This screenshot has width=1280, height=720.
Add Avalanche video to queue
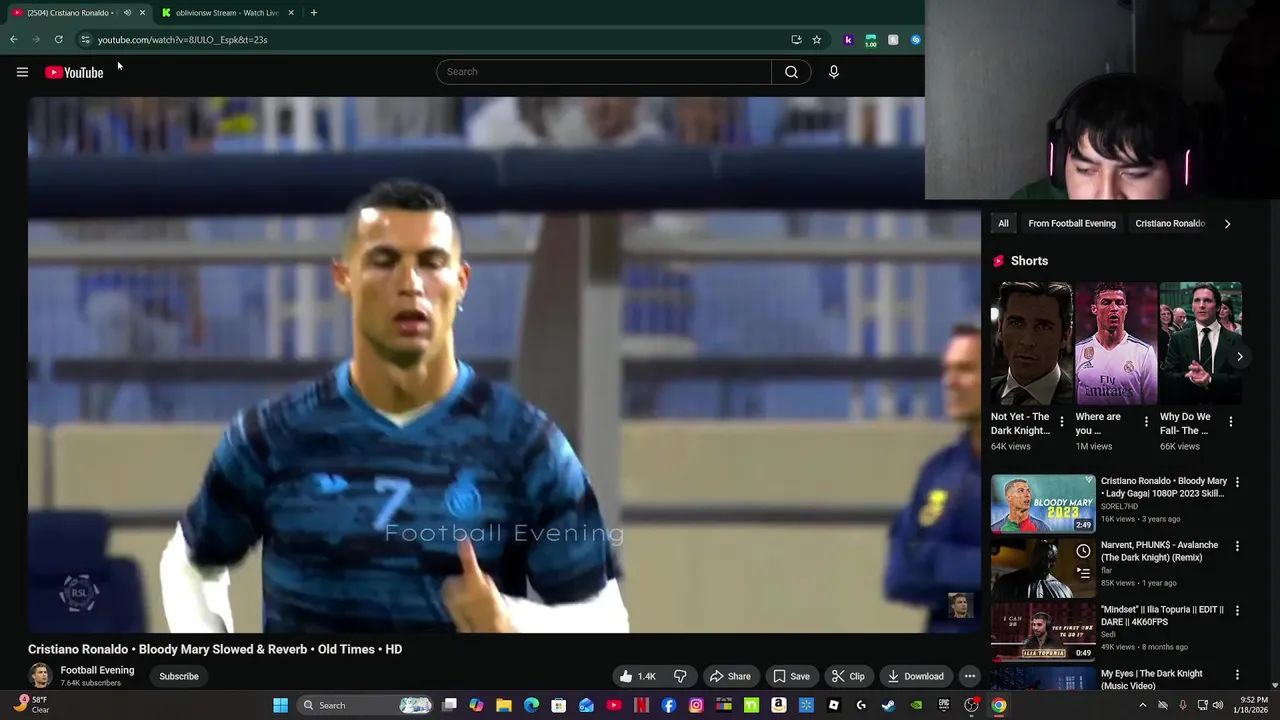(x=1083, y=573)
